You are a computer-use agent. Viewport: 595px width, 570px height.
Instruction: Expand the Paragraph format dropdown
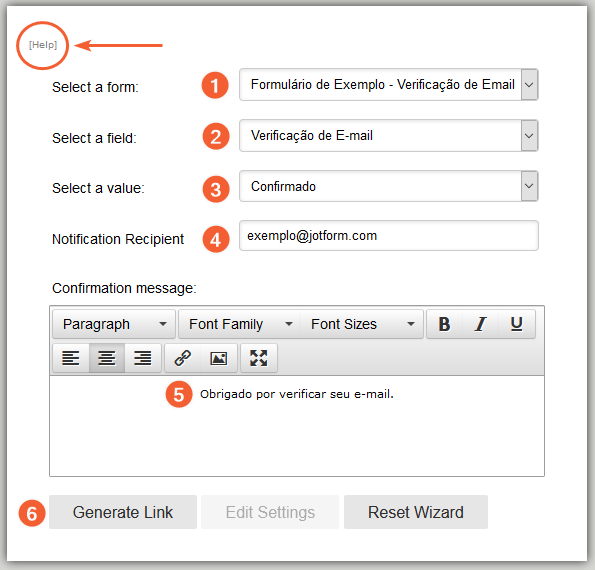pos(114,324)
